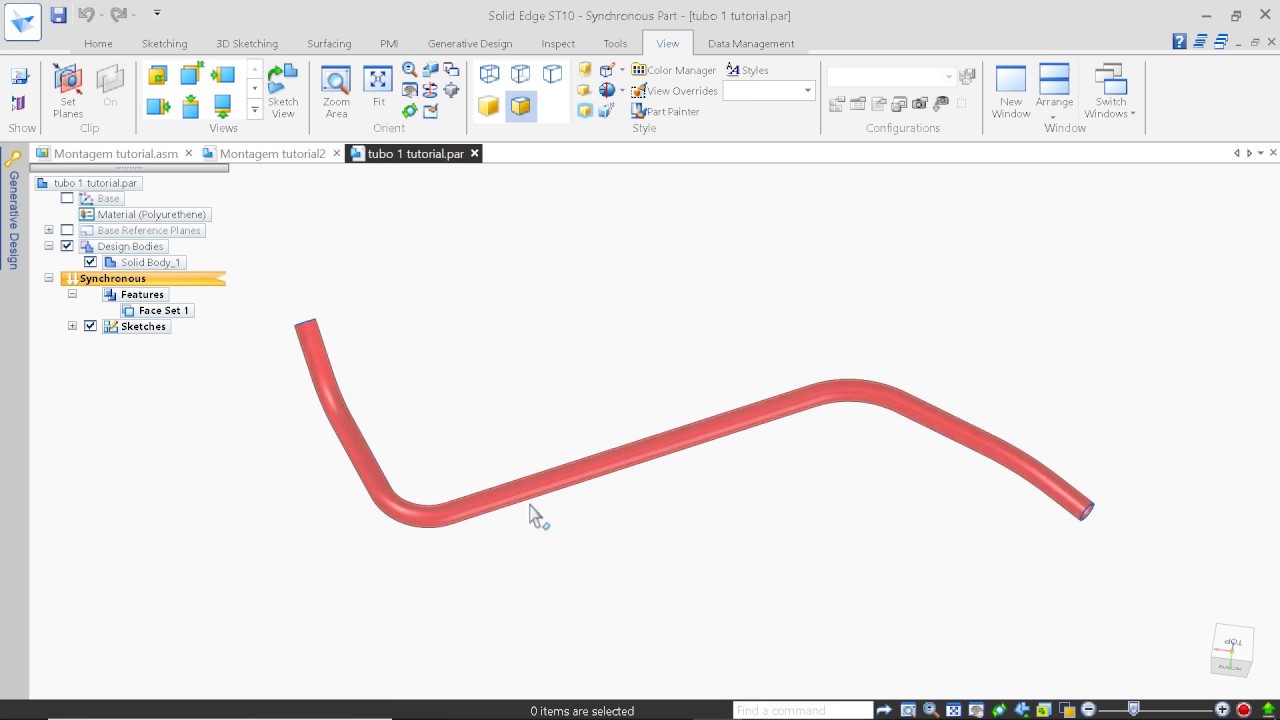
Task: Toggle the Base Reference Planes checkbox
Action: (67, 230)
